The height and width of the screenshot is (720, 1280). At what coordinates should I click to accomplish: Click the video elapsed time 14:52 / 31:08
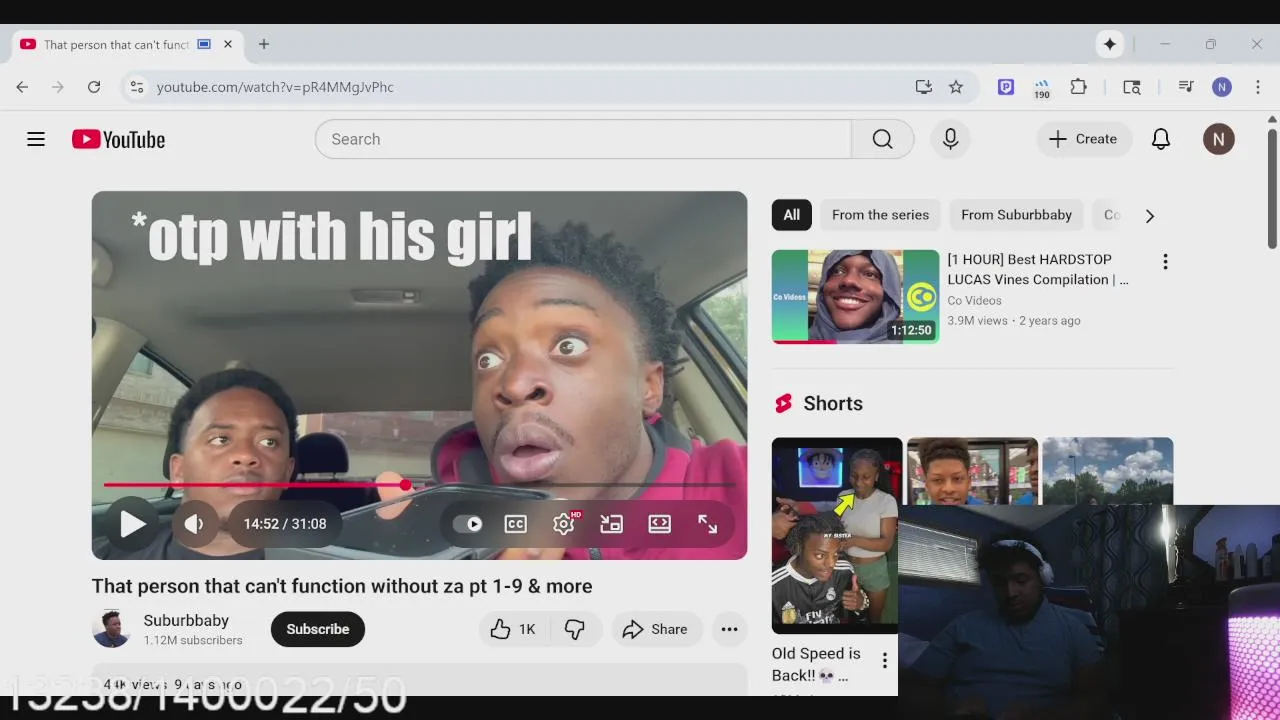click(x=285, y=523)
